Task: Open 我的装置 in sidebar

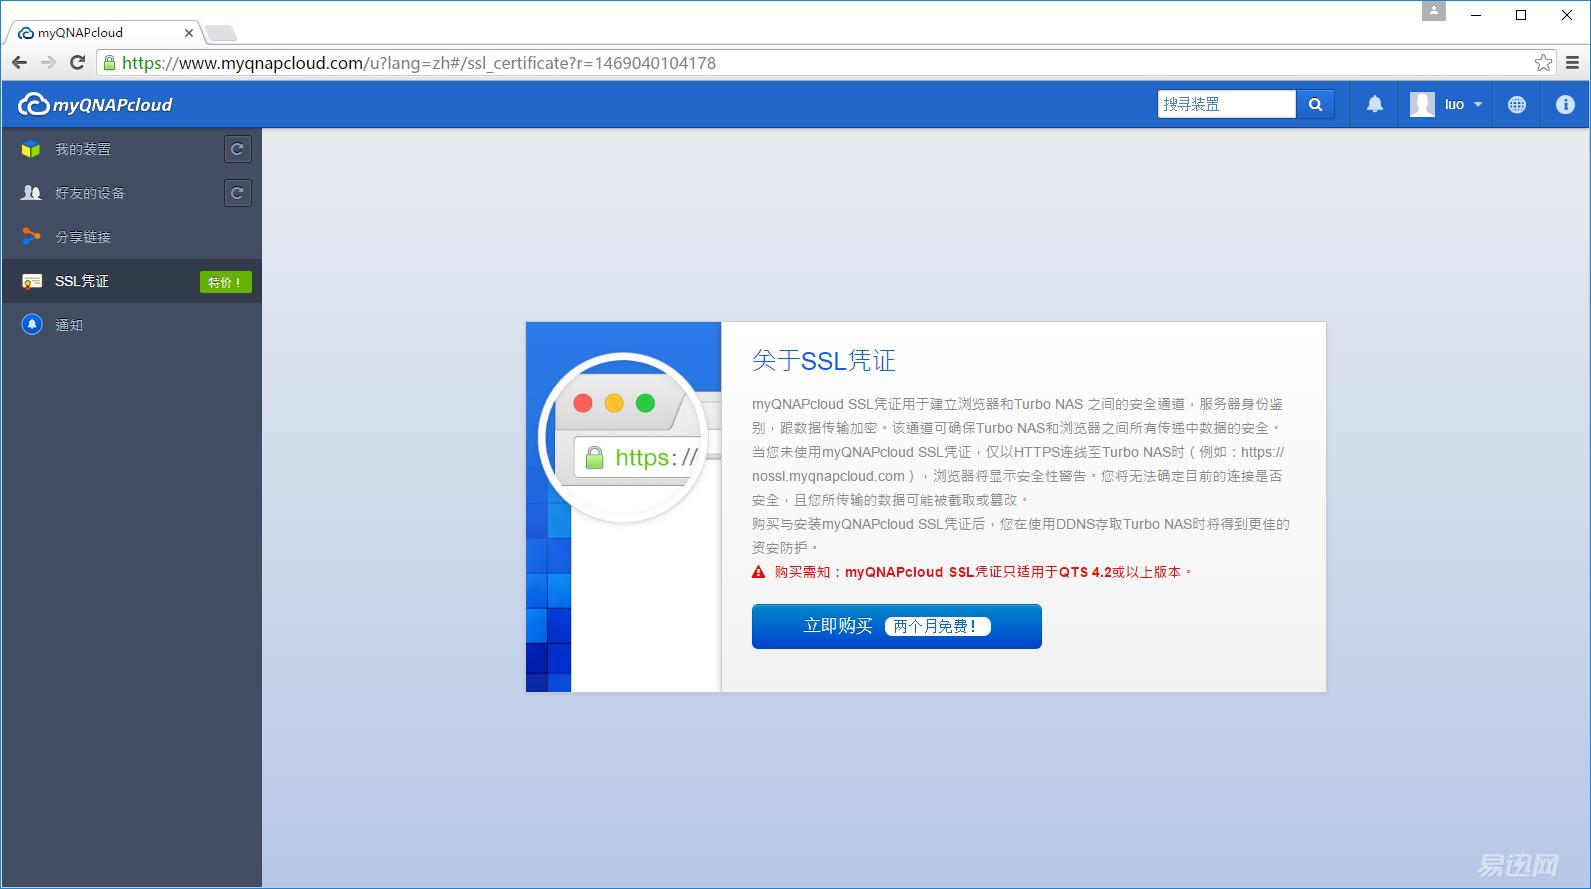Action: pyautogui.click(x=83, y=149)
